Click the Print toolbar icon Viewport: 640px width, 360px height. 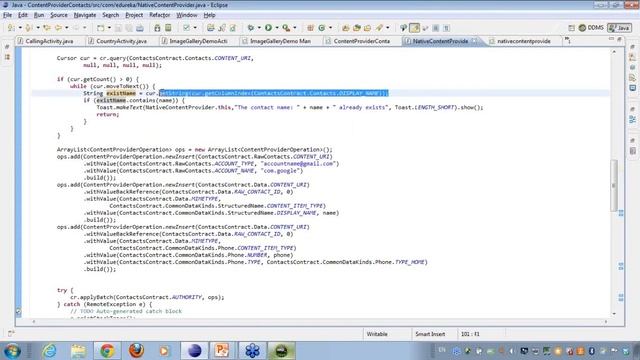(x=140, y=28)
